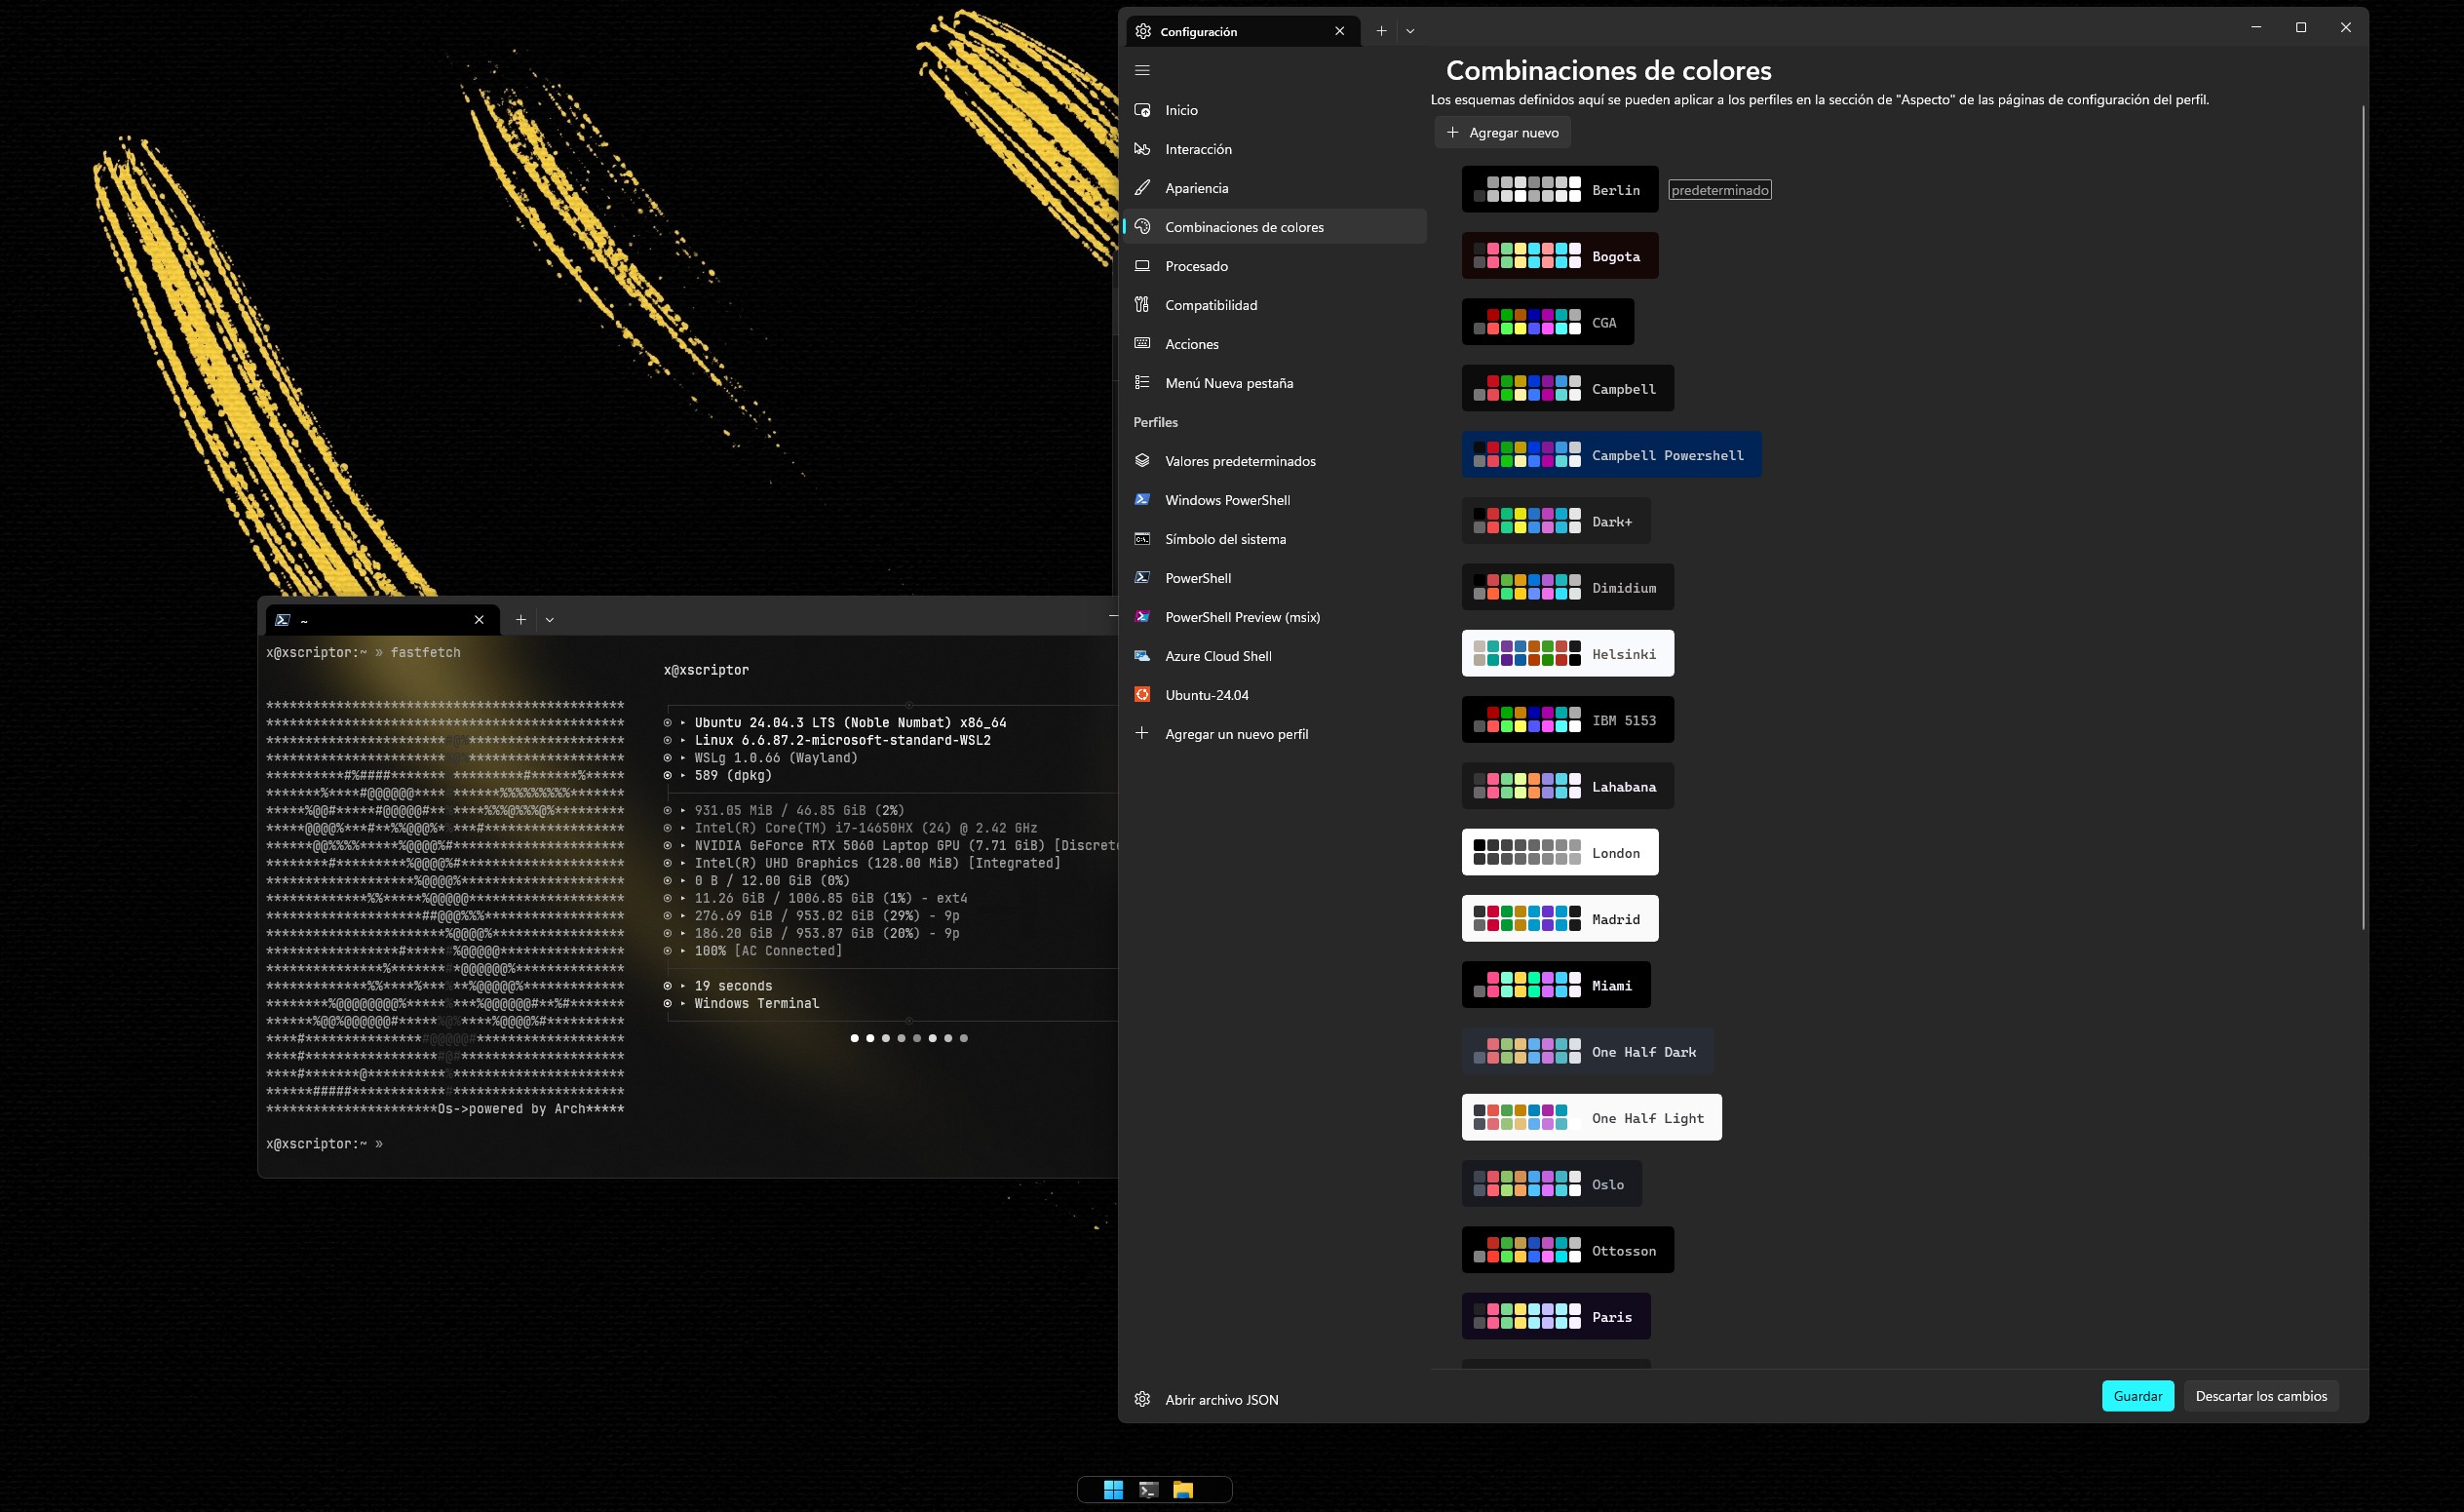The width and height of the screenshot is (2464, 1512).
Task: Open Azure Cloud Shell profile
Action: [1217, 656]
